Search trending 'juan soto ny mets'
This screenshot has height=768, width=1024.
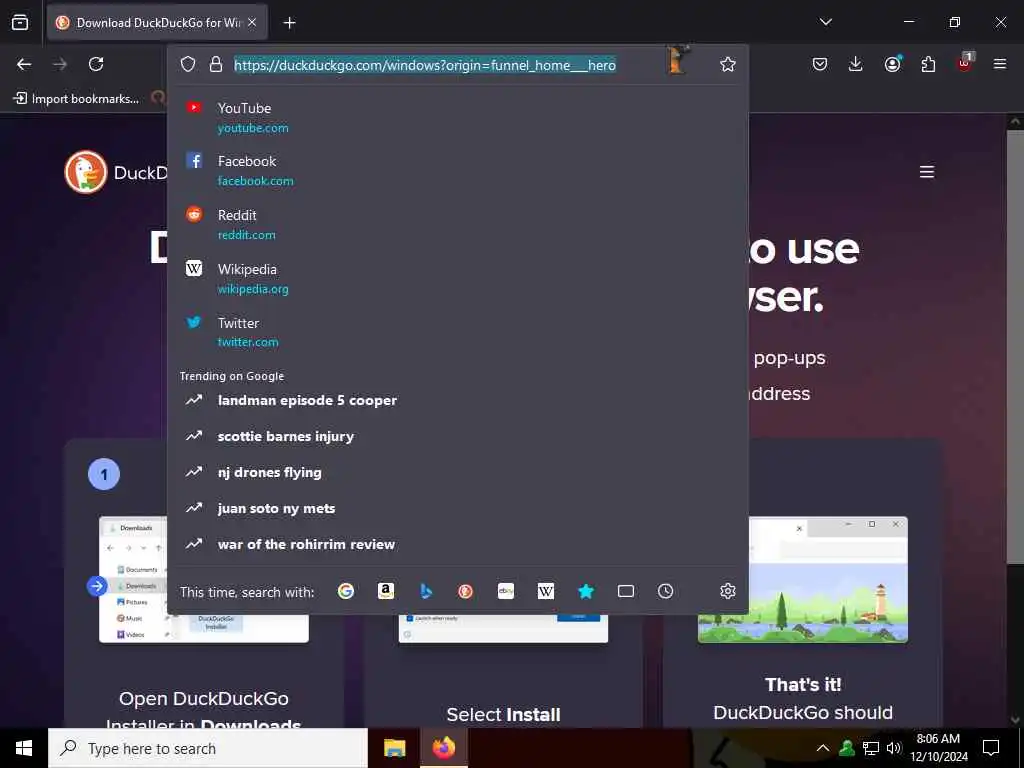click(x=457, y=508)
